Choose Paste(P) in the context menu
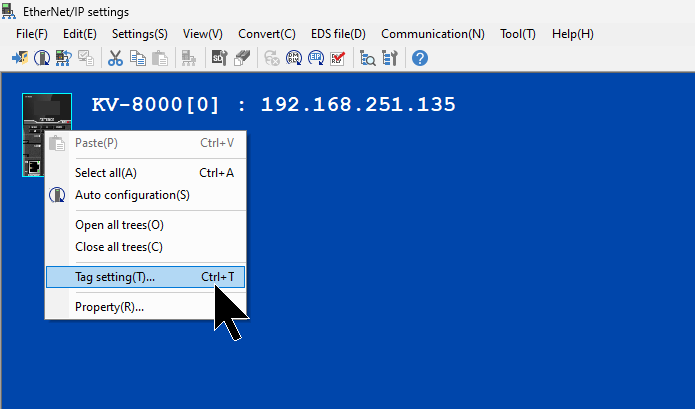The height and width of the screenshot is (409, 695). point(145,143)
